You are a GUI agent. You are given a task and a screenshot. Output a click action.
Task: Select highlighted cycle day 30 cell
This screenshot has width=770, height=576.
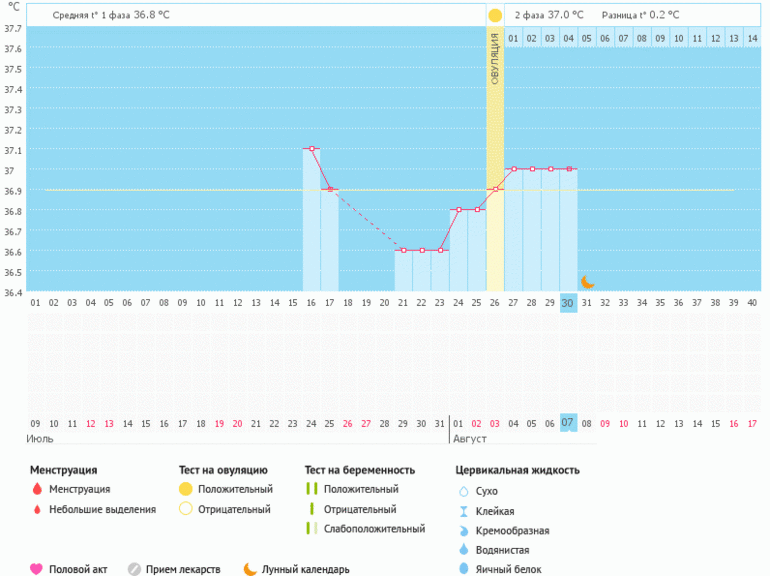(x=568, y=303)
